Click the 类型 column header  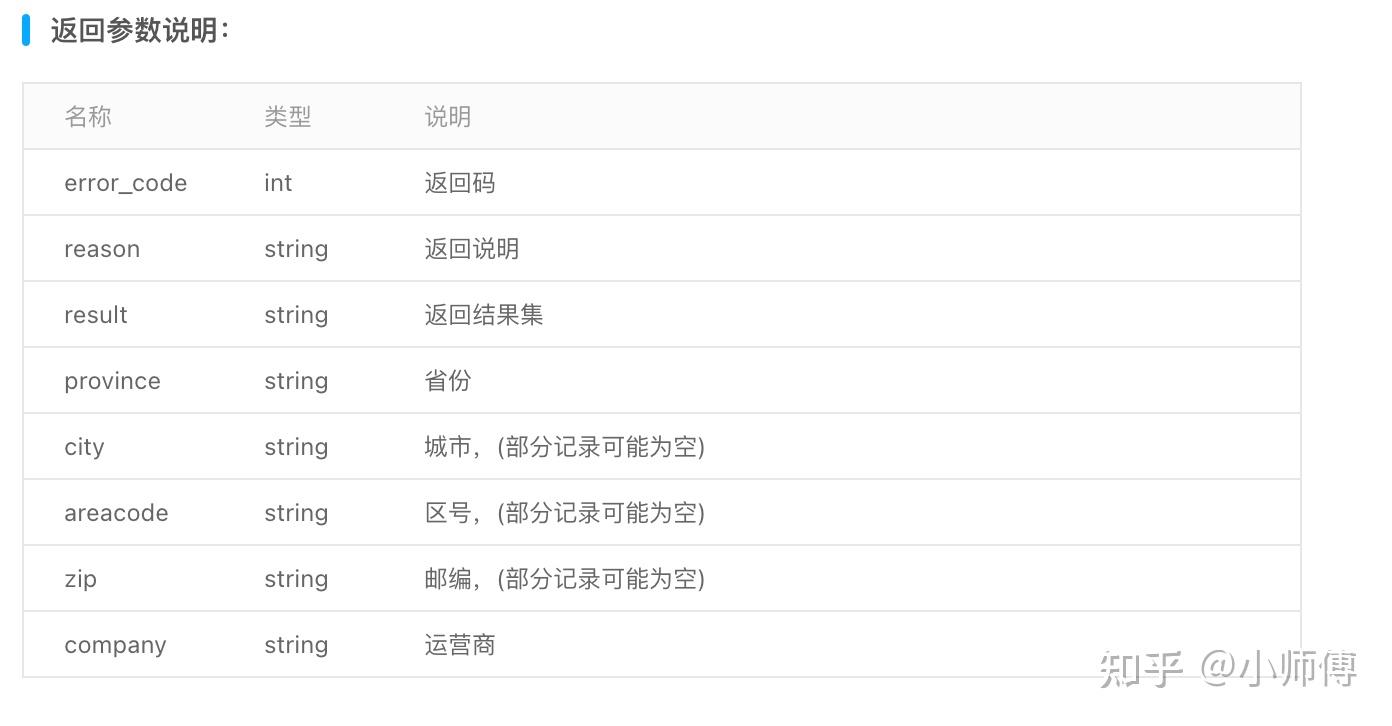pyautogui.click(x=287, y=117)
